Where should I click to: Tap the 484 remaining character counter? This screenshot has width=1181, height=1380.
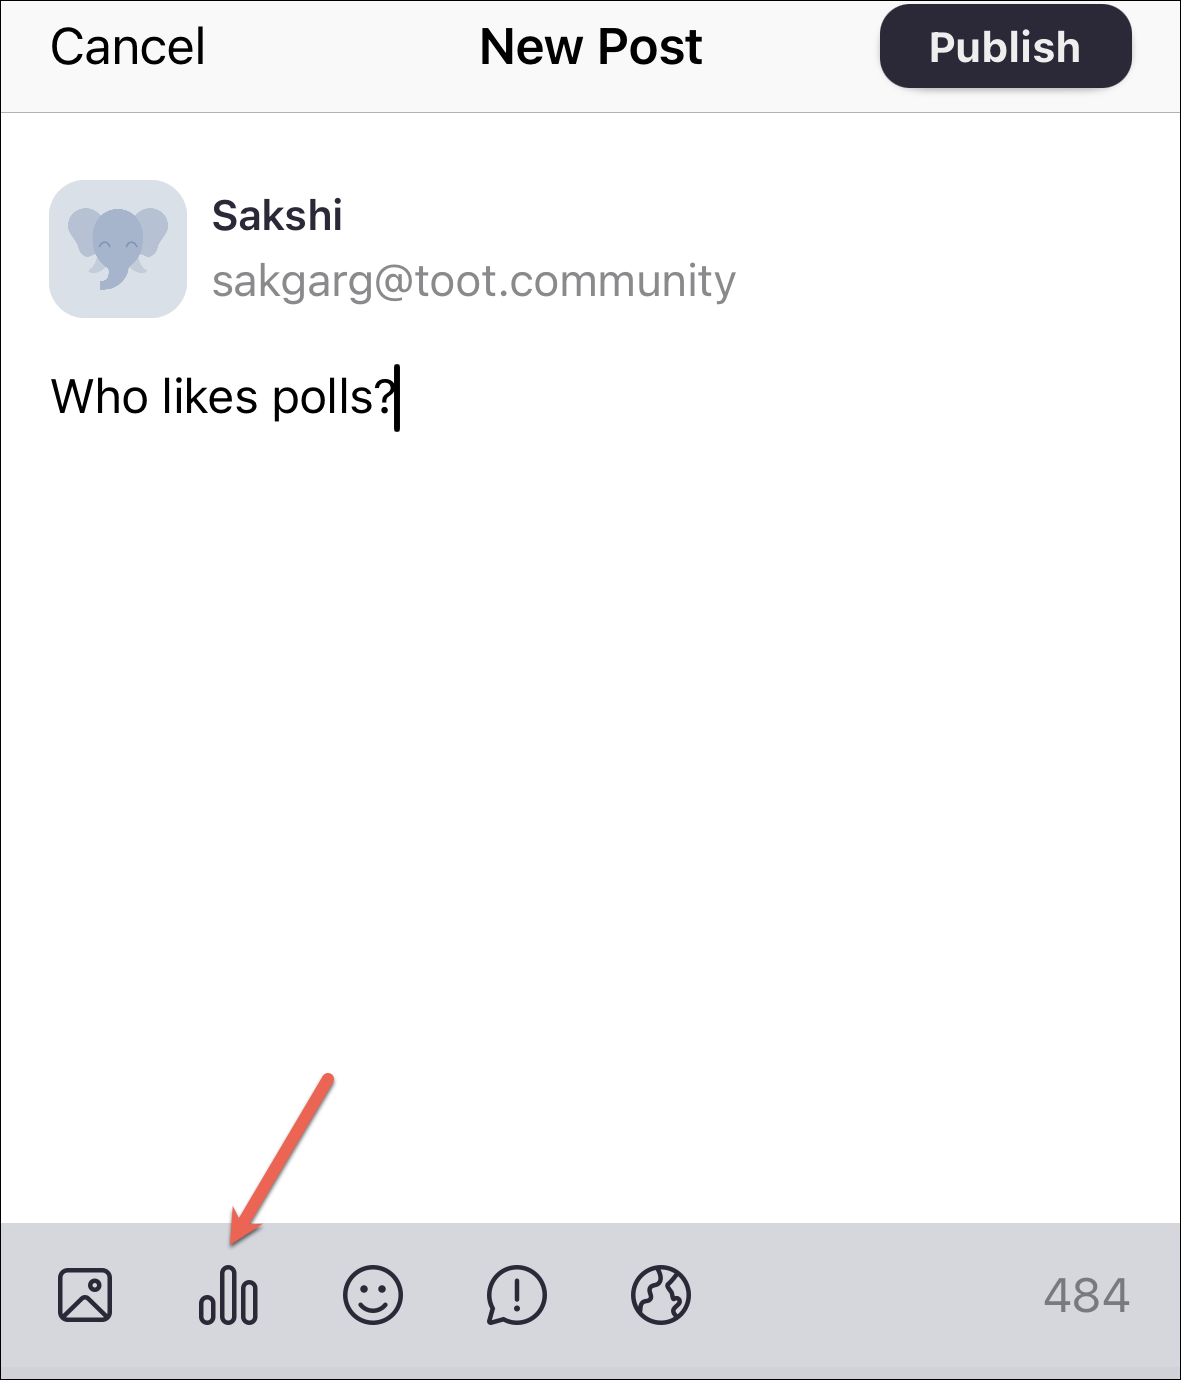[x=1087, y=1296]
